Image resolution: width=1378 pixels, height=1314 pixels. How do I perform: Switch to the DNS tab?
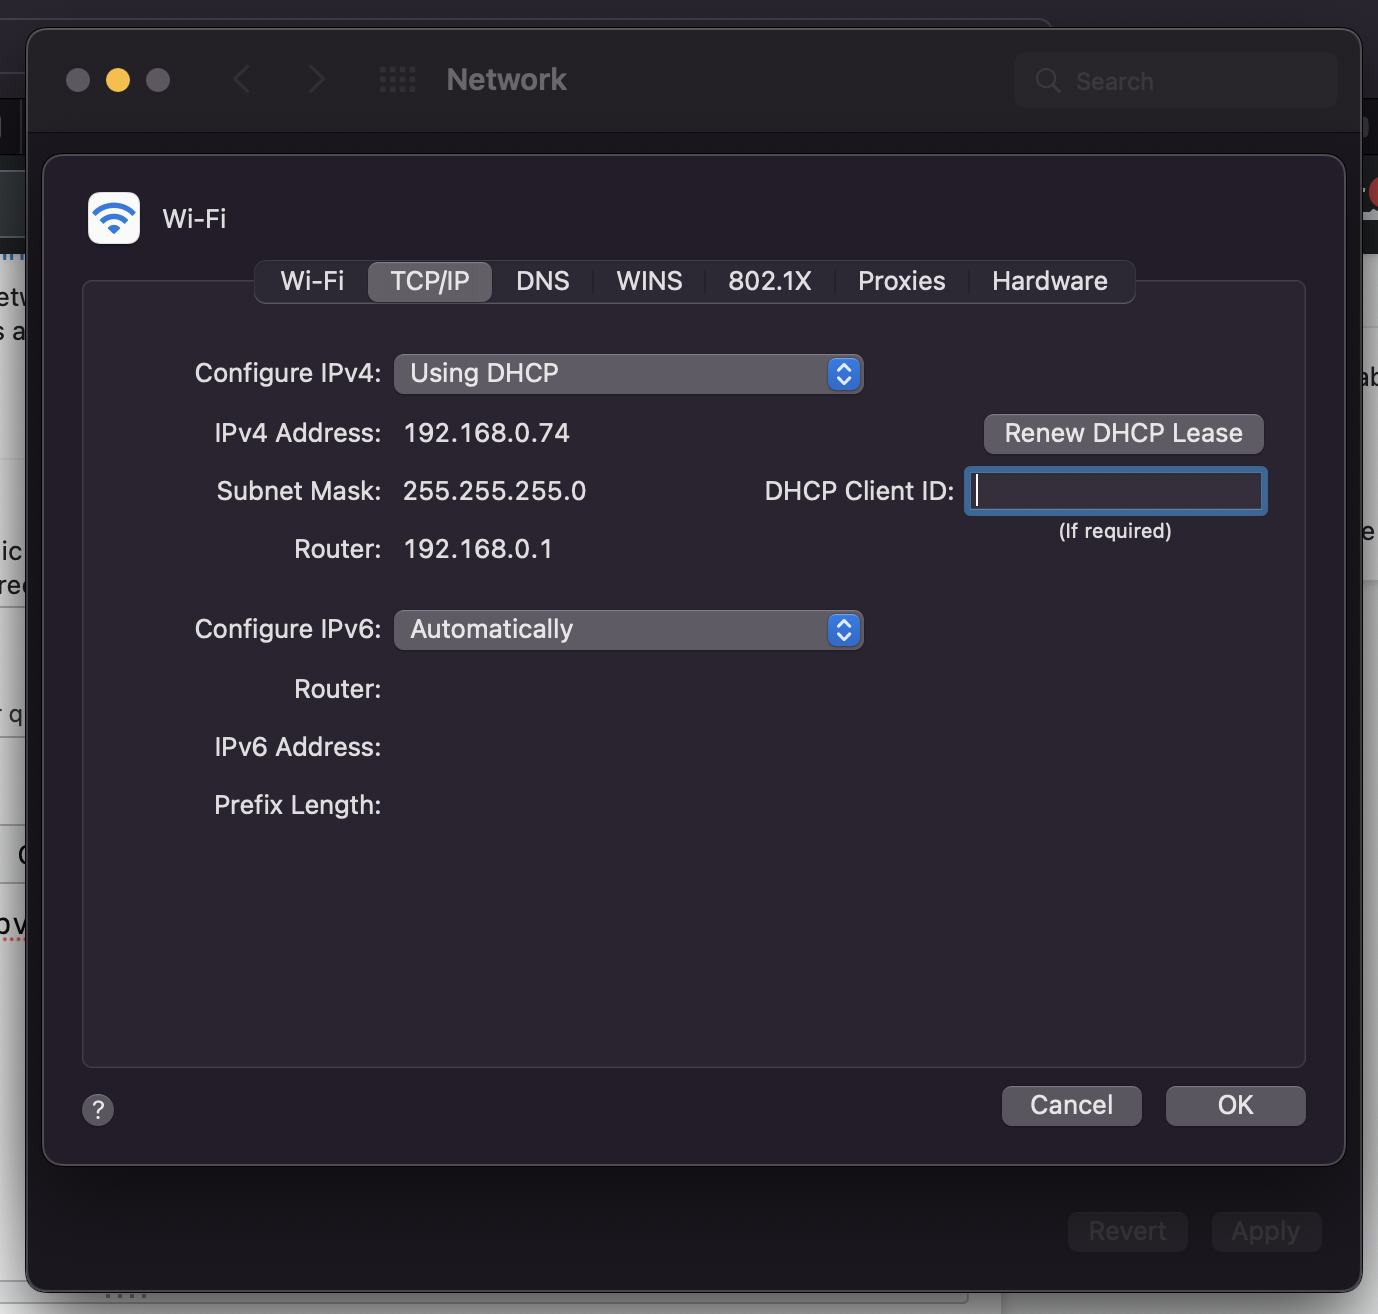tap(543, 281)
